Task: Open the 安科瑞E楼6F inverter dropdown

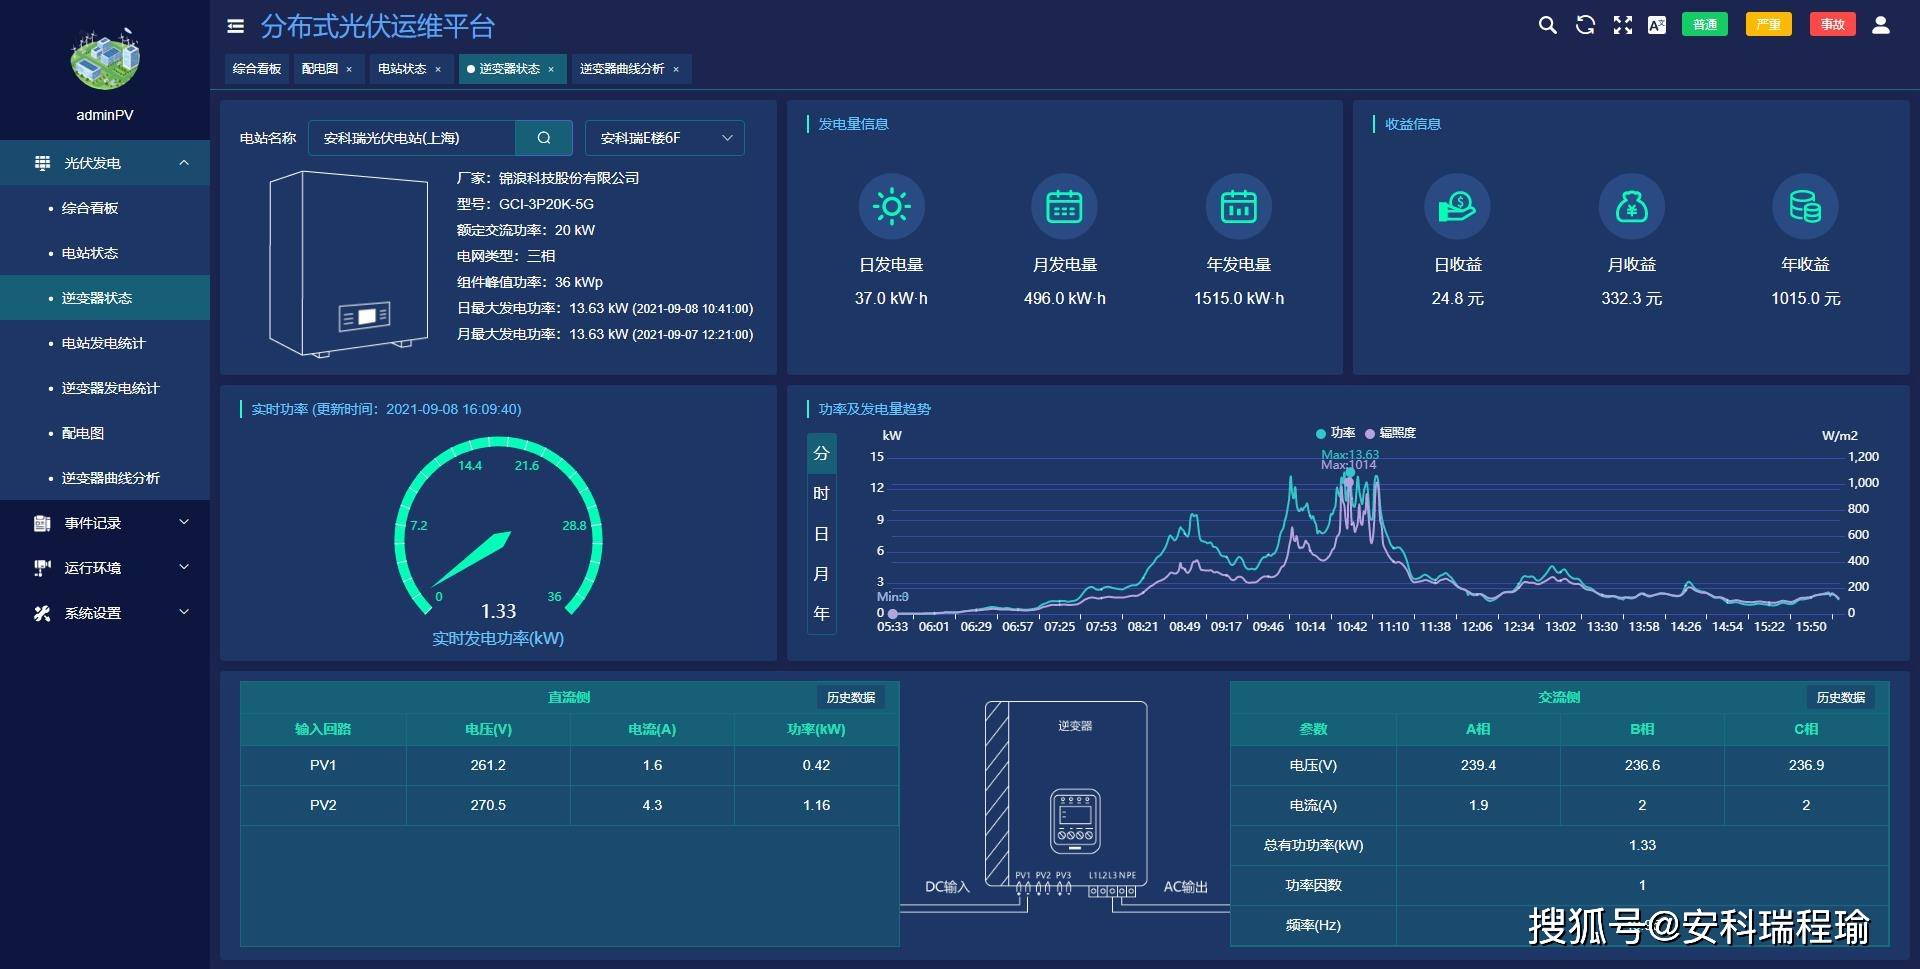Action: [665, 138]
